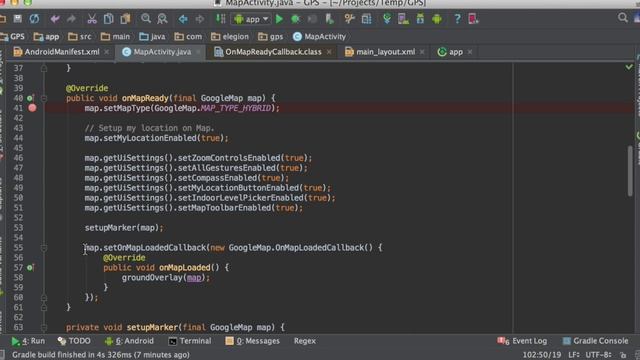The width and height of the screenshot is (640, 360).
Task: Close the OnMapReadyCallback.class tab
Action: pyautogui.click(x=329, y=52)
